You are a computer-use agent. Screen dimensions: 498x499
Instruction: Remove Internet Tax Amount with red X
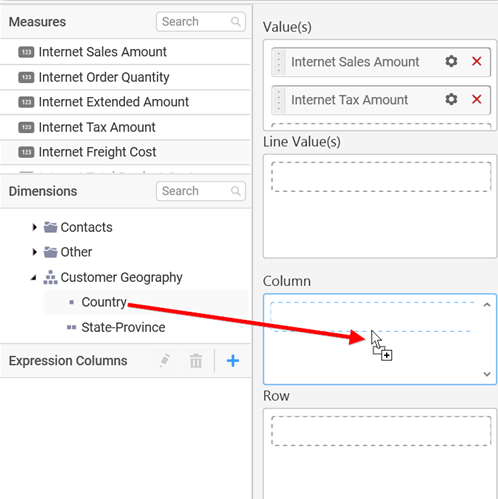(x=477, y=99)
